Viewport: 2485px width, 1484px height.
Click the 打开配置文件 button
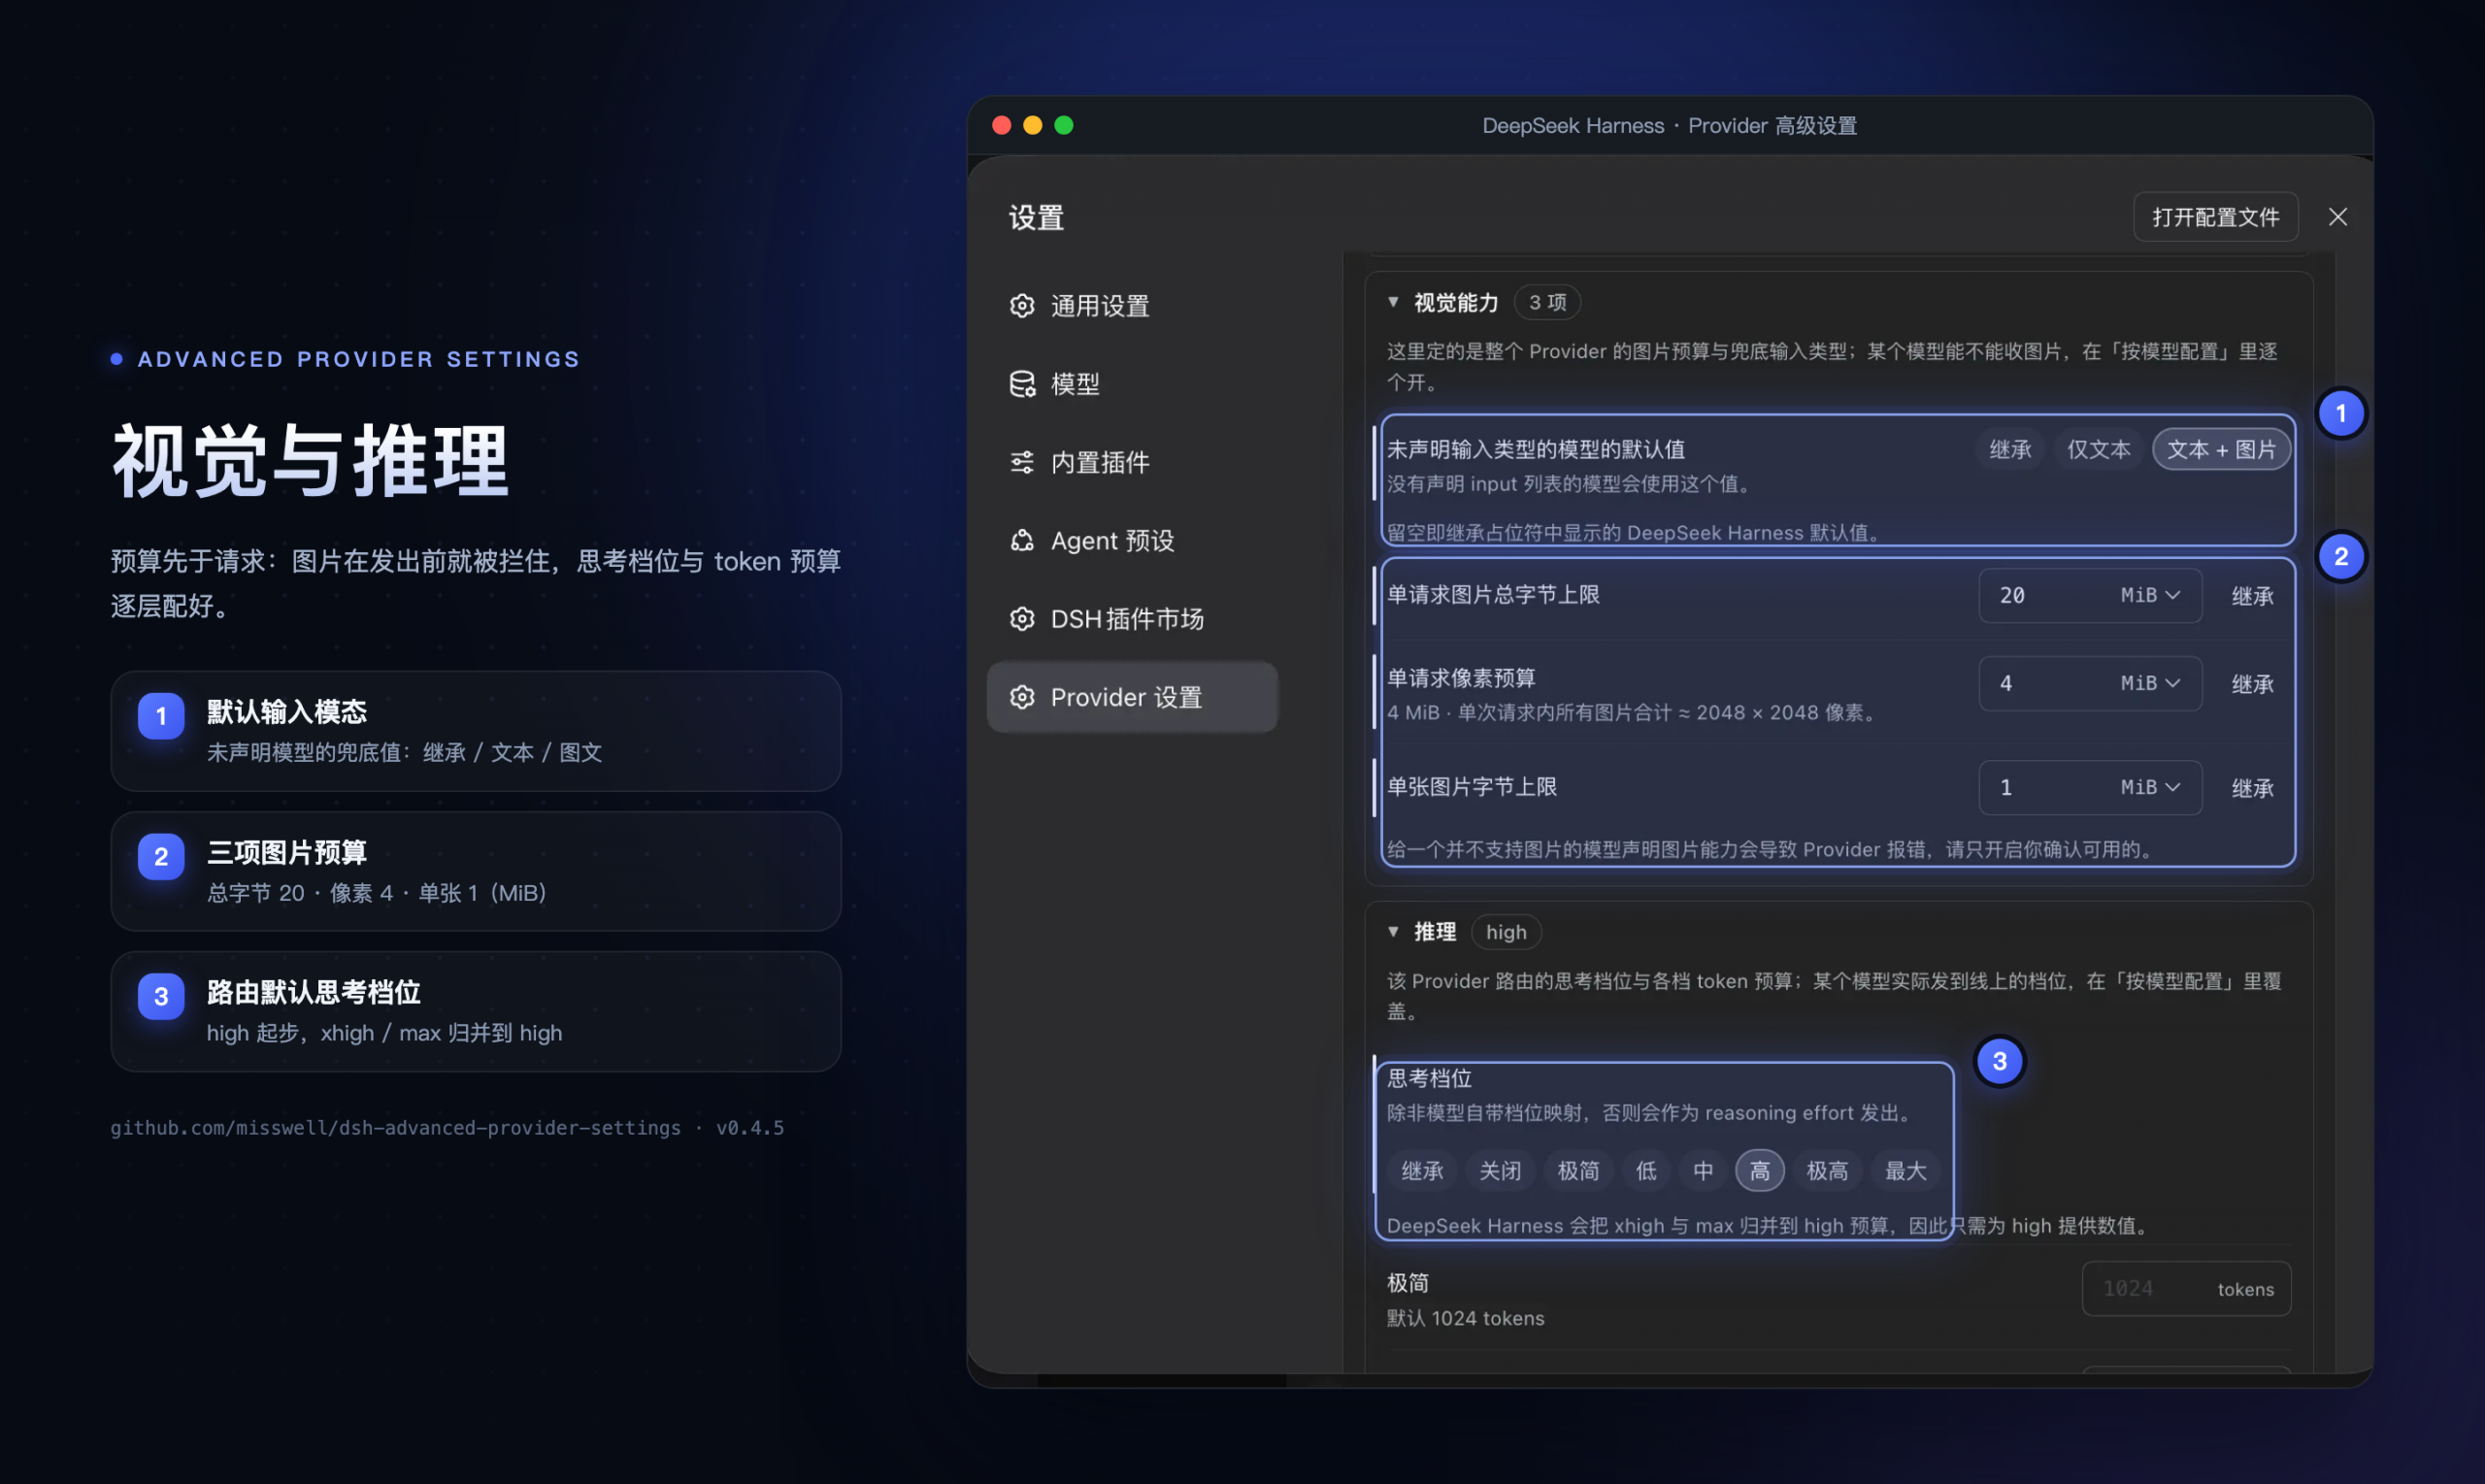[x=2215, y=217]
